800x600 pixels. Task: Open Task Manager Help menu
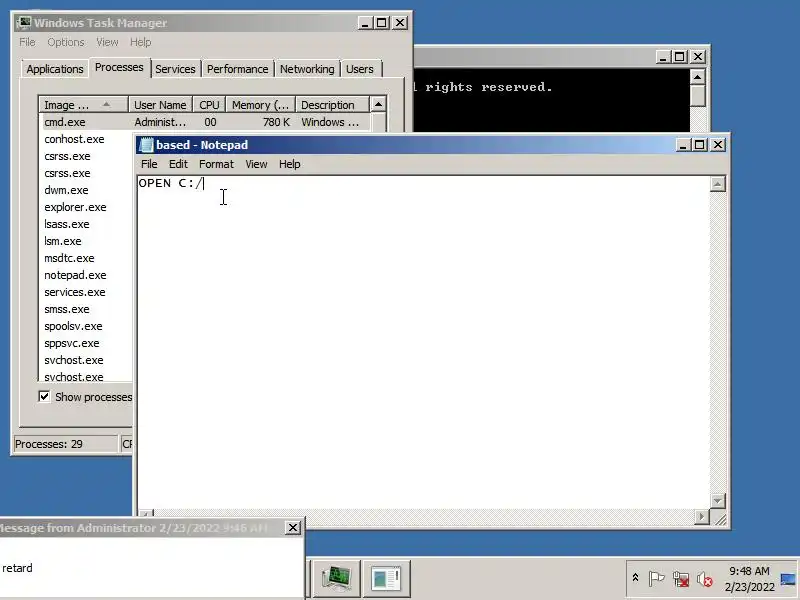(x=140, y=42)
